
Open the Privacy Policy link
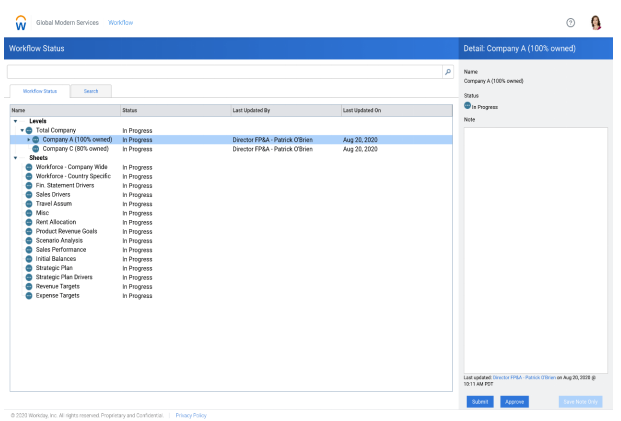point(191,415)
